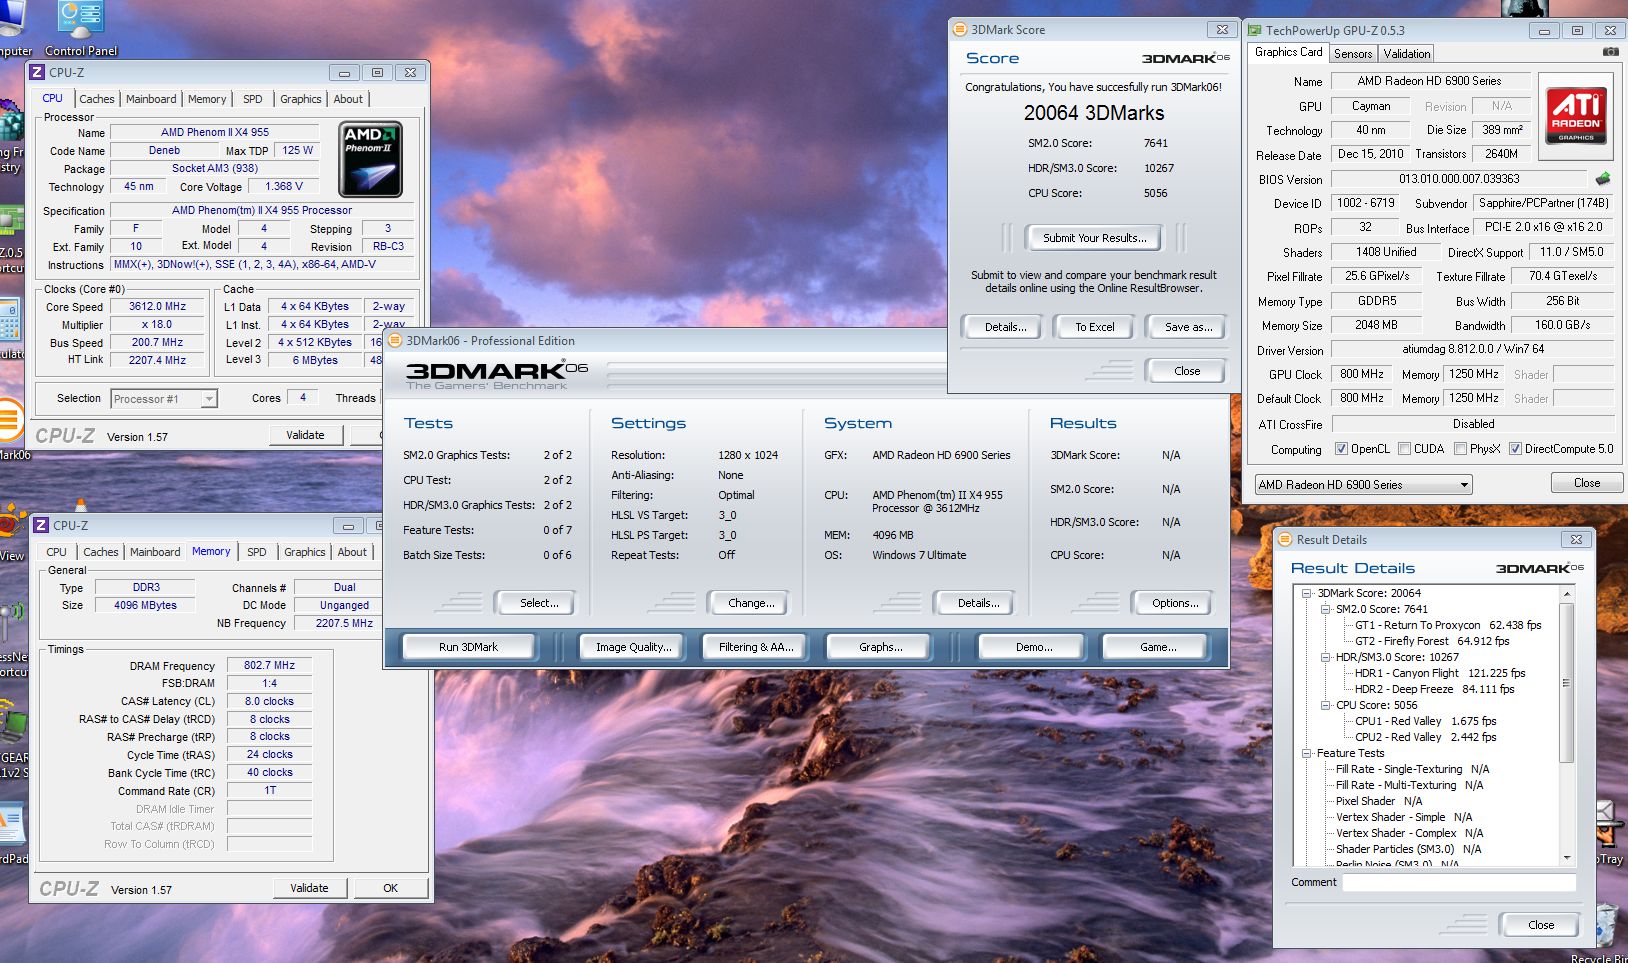Image resolution: width=1628 pixels, height=963 pixels.
Task: Click the BIOS save chip icon in GPU-Z
Action: click(x=1603, y=179)
